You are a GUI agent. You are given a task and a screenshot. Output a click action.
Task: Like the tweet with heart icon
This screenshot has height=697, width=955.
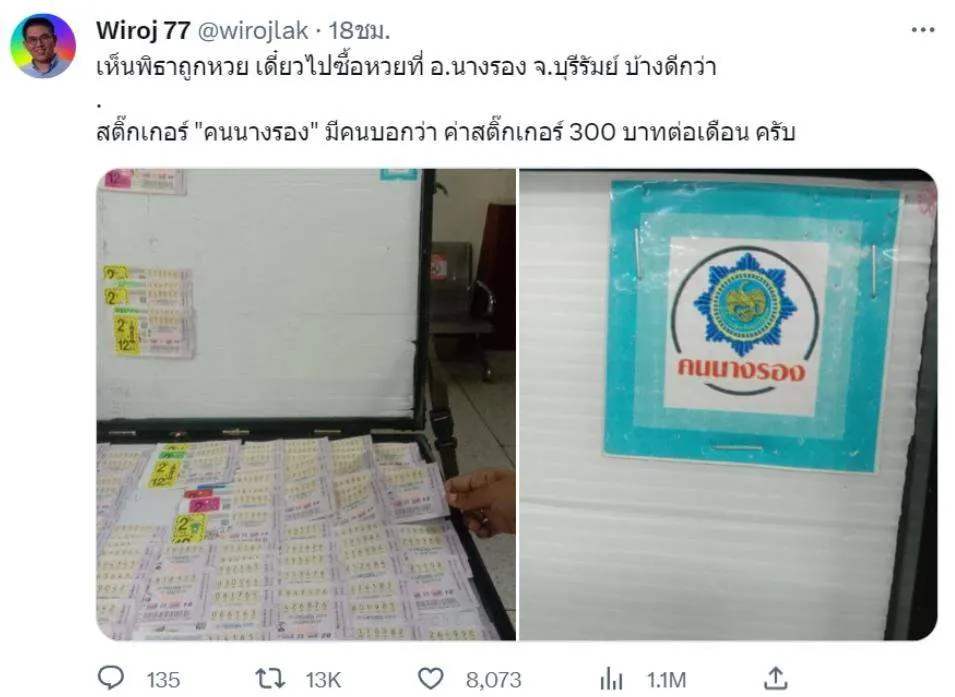click(x=431, y=678)
